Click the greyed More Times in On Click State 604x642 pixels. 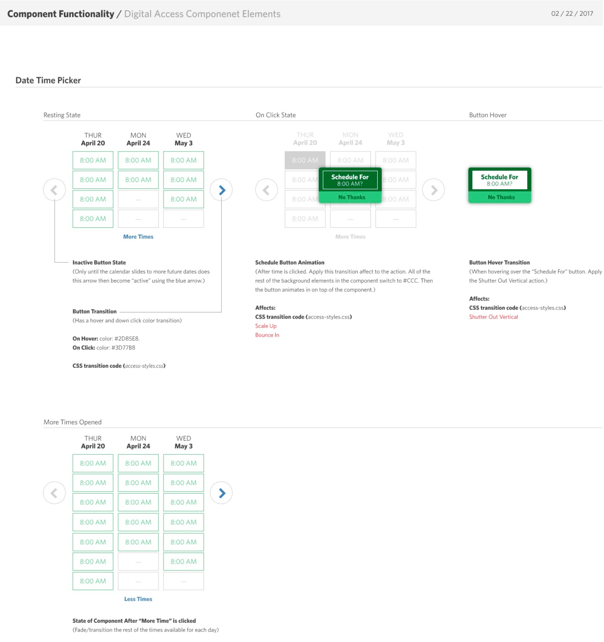350,237
